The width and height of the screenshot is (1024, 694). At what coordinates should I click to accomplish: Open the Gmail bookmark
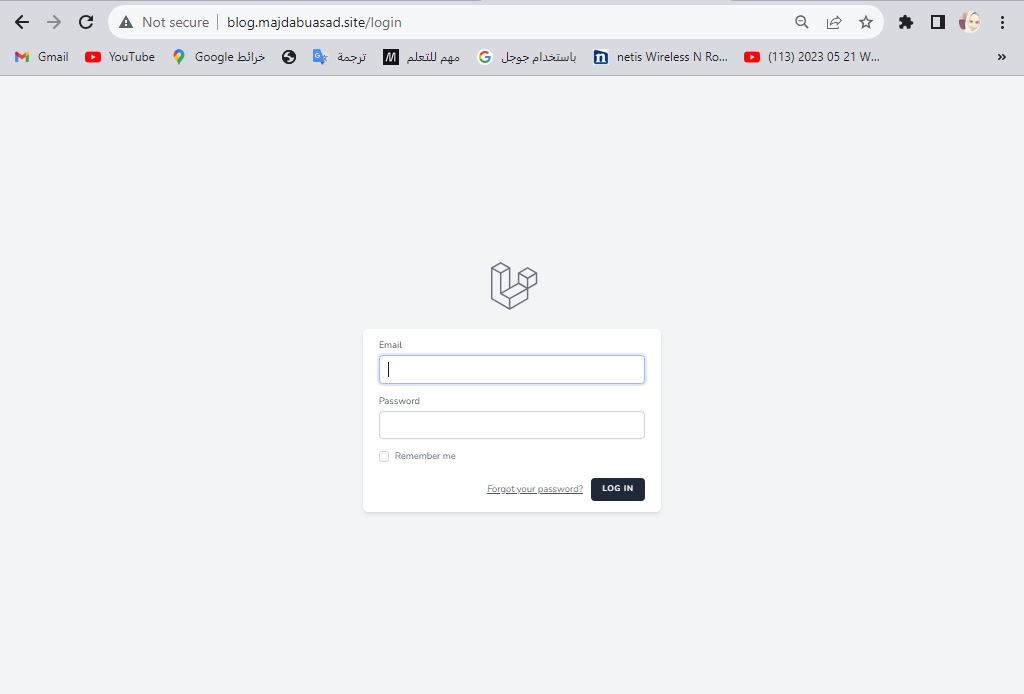pyautogui.click(x=41, y=57)
